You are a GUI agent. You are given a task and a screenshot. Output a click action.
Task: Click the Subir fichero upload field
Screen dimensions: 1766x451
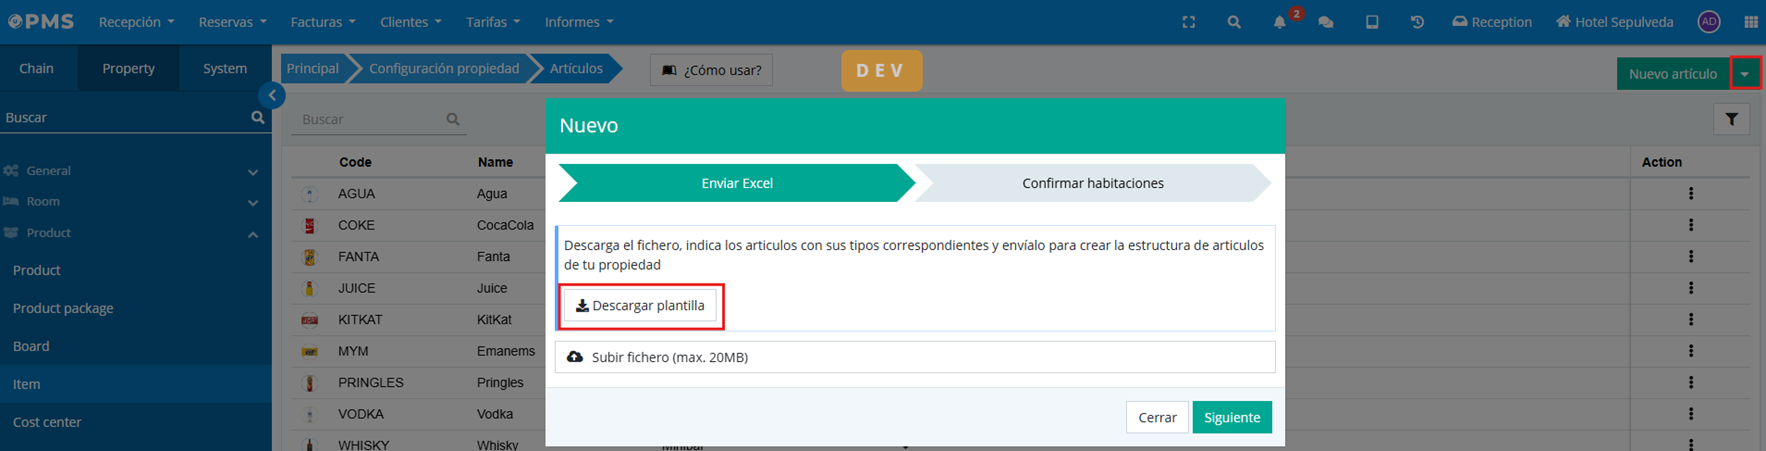pos(914,357)
